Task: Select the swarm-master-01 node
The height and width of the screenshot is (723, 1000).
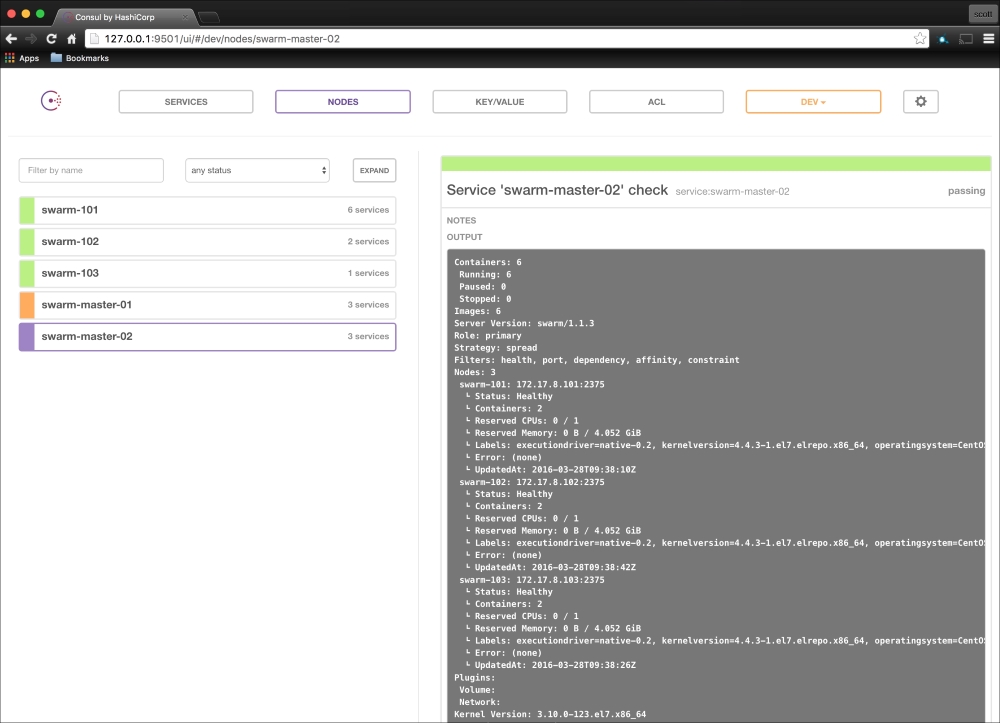Action: (207, 305)
